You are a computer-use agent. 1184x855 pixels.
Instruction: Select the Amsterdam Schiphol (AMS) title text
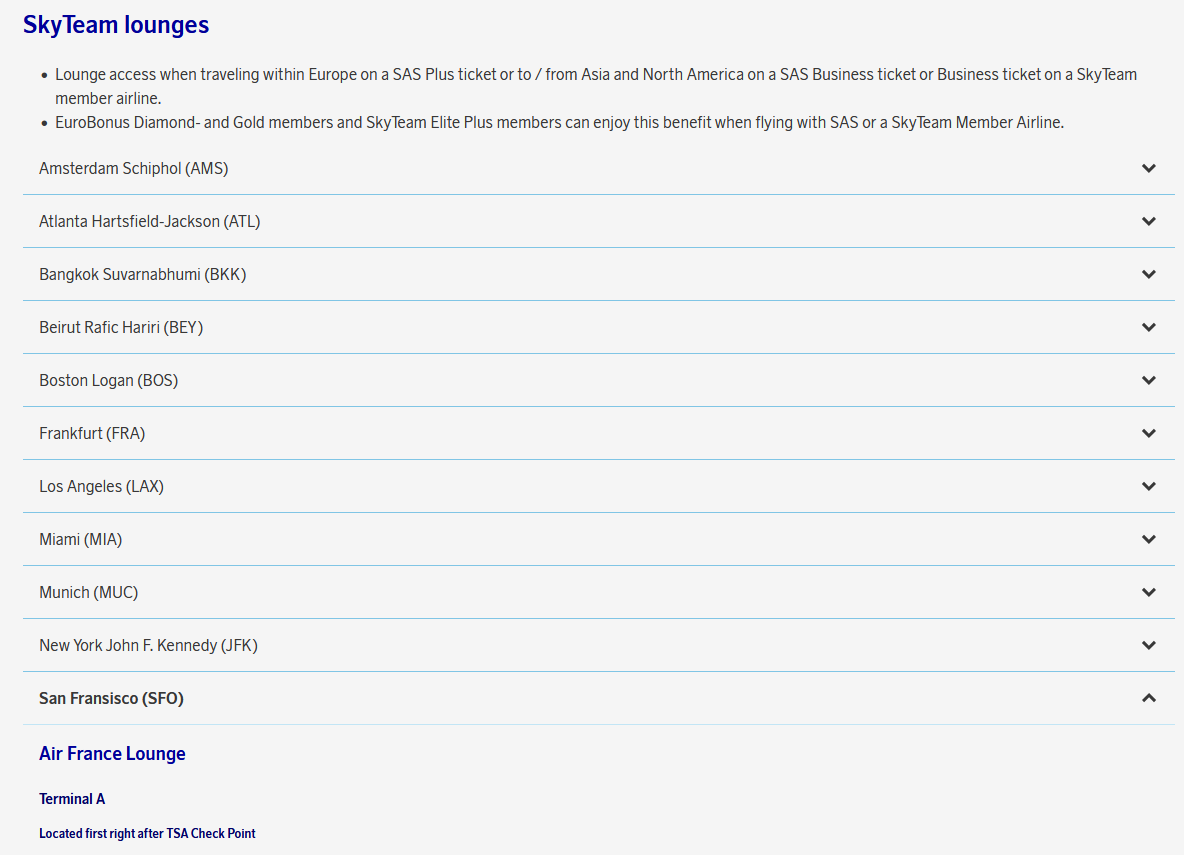click(133, 169)
